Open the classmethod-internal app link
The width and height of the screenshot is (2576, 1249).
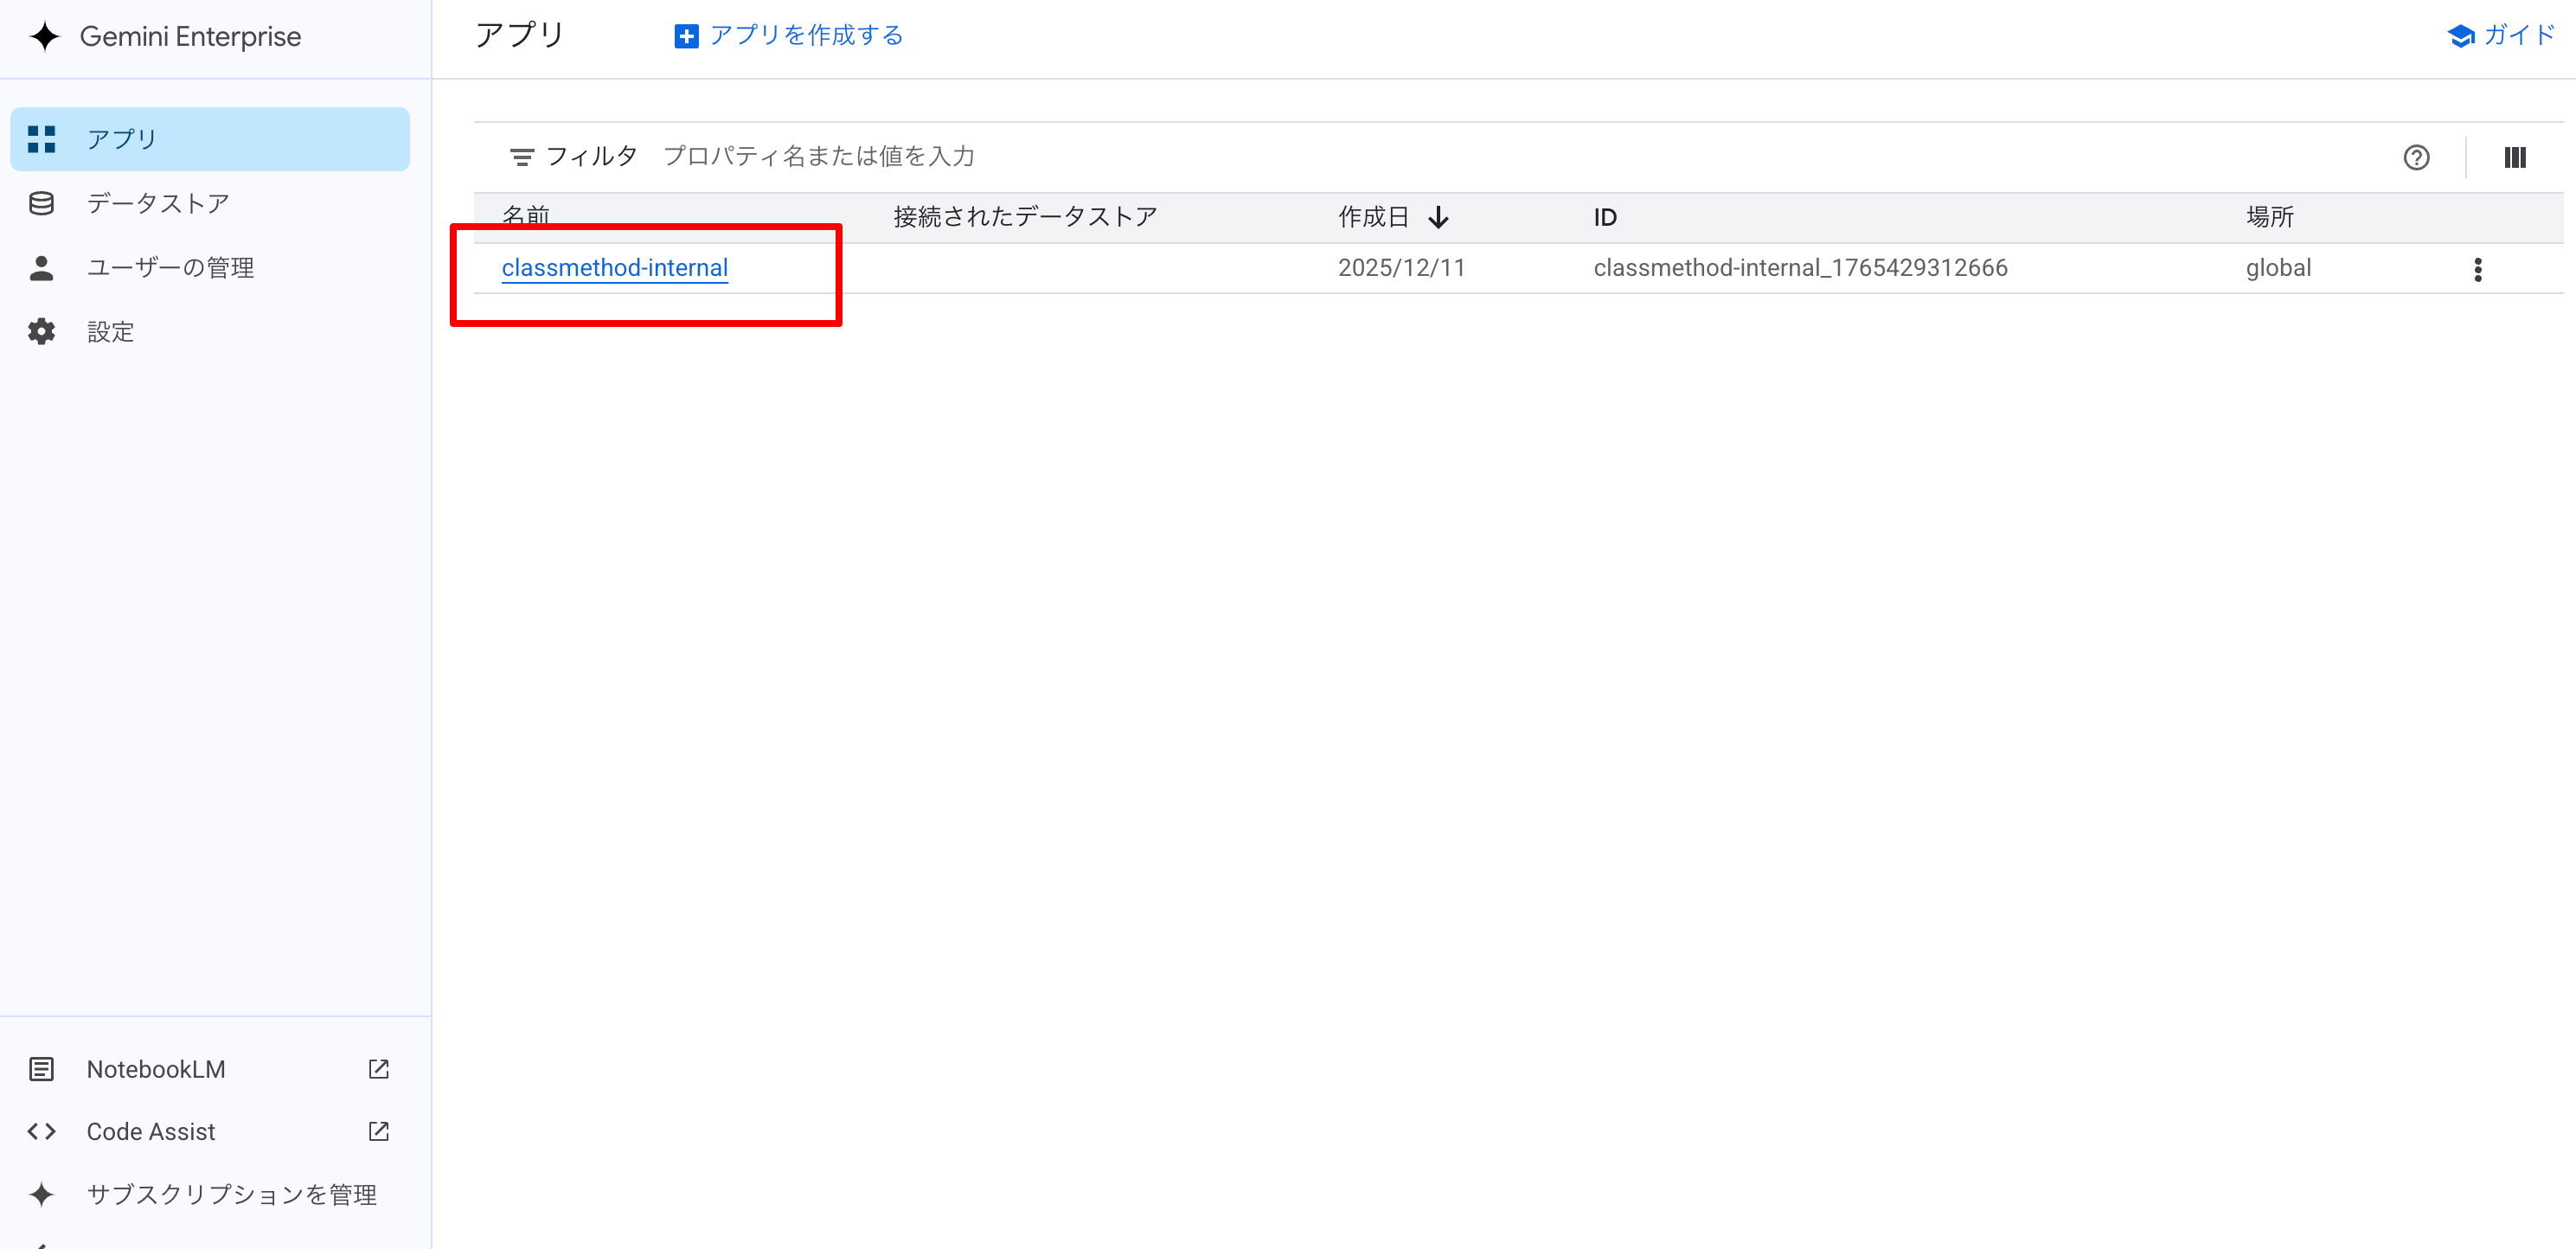coord(614,268)
